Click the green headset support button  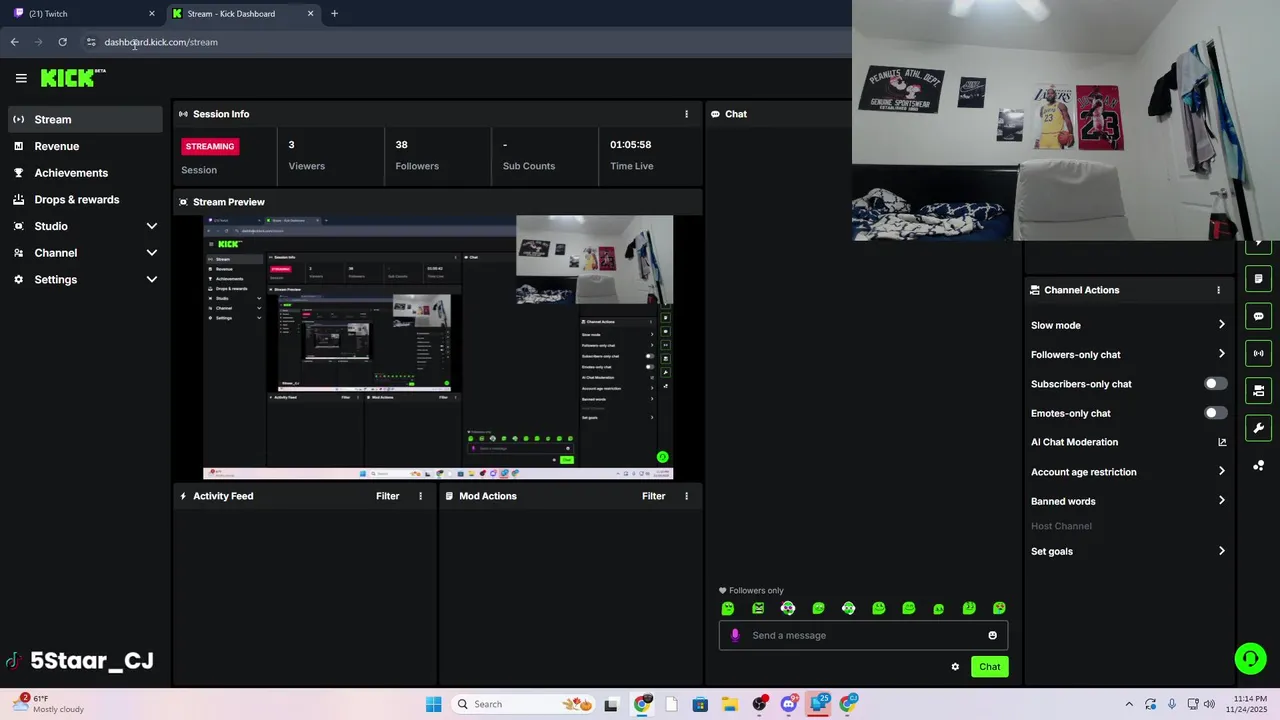pos(1250,658)
